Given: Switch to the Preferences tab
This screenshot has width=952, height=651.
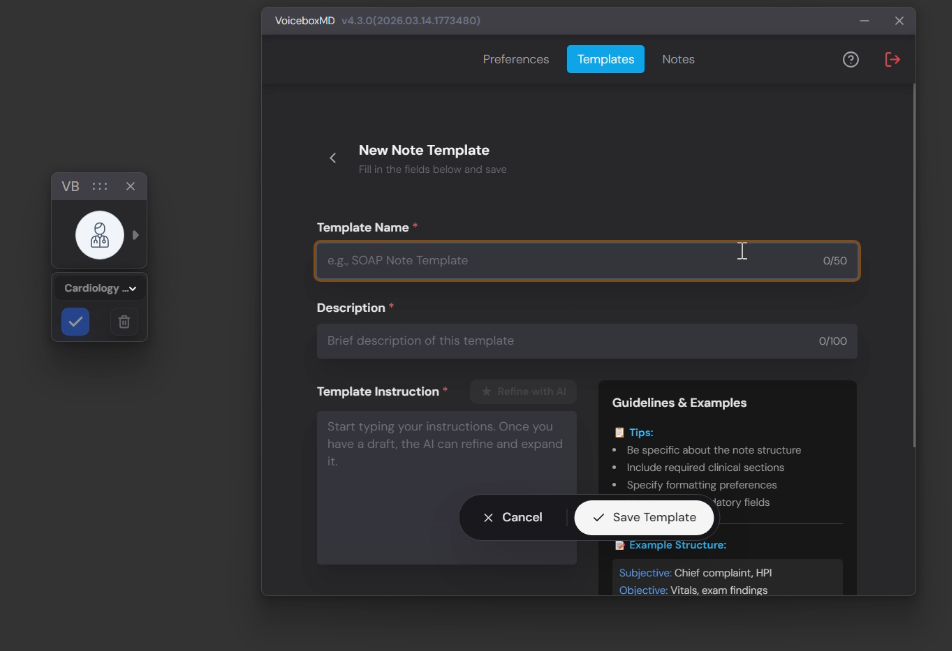Looking at the screenshot, I should click(x=516, y=59).
